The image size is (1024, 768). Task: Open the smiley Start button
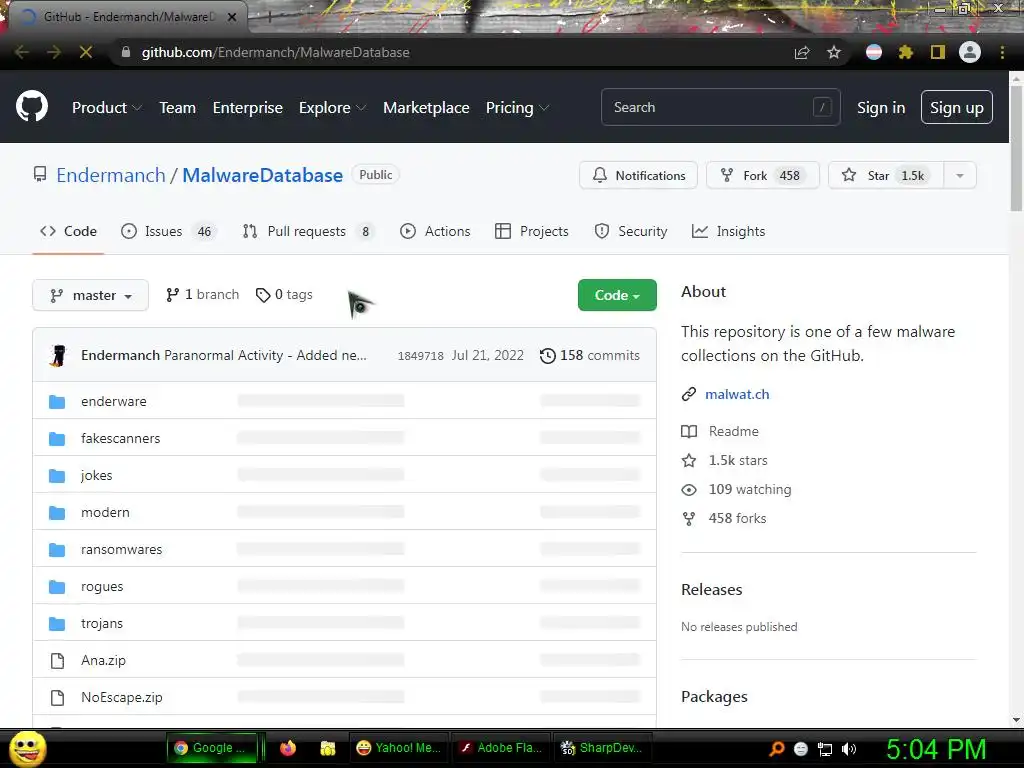(28, 748)
